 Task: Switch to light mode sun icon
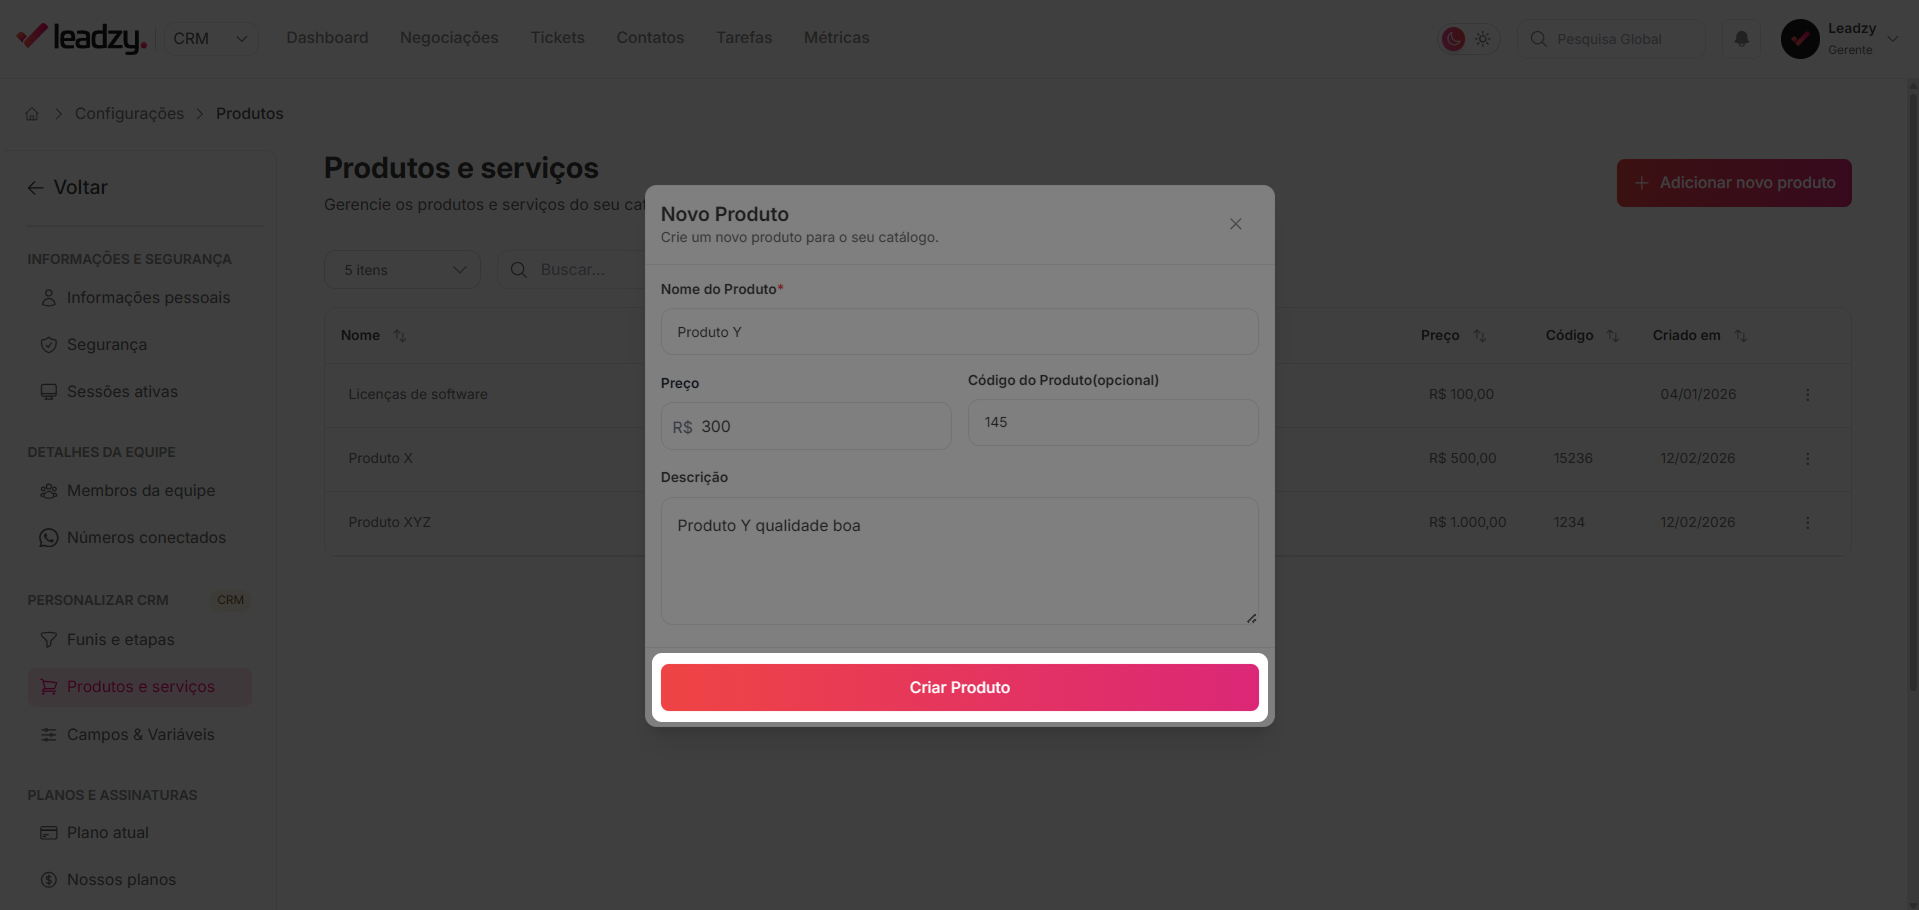[x=1483, y=39]
